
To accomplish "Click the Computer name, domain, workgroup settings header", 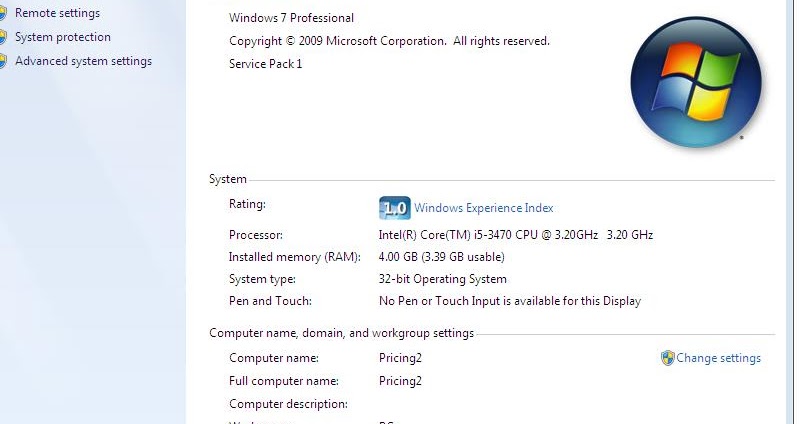I will [341, 333].
